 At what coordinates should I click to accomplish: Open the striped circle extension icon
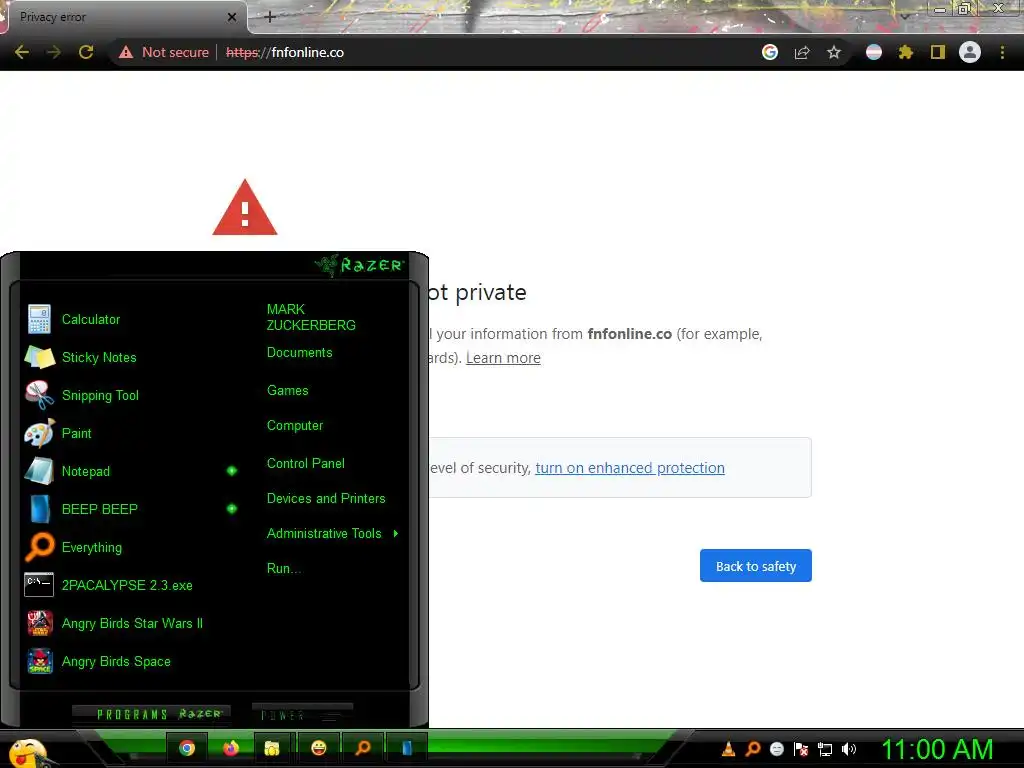(874, 52)
